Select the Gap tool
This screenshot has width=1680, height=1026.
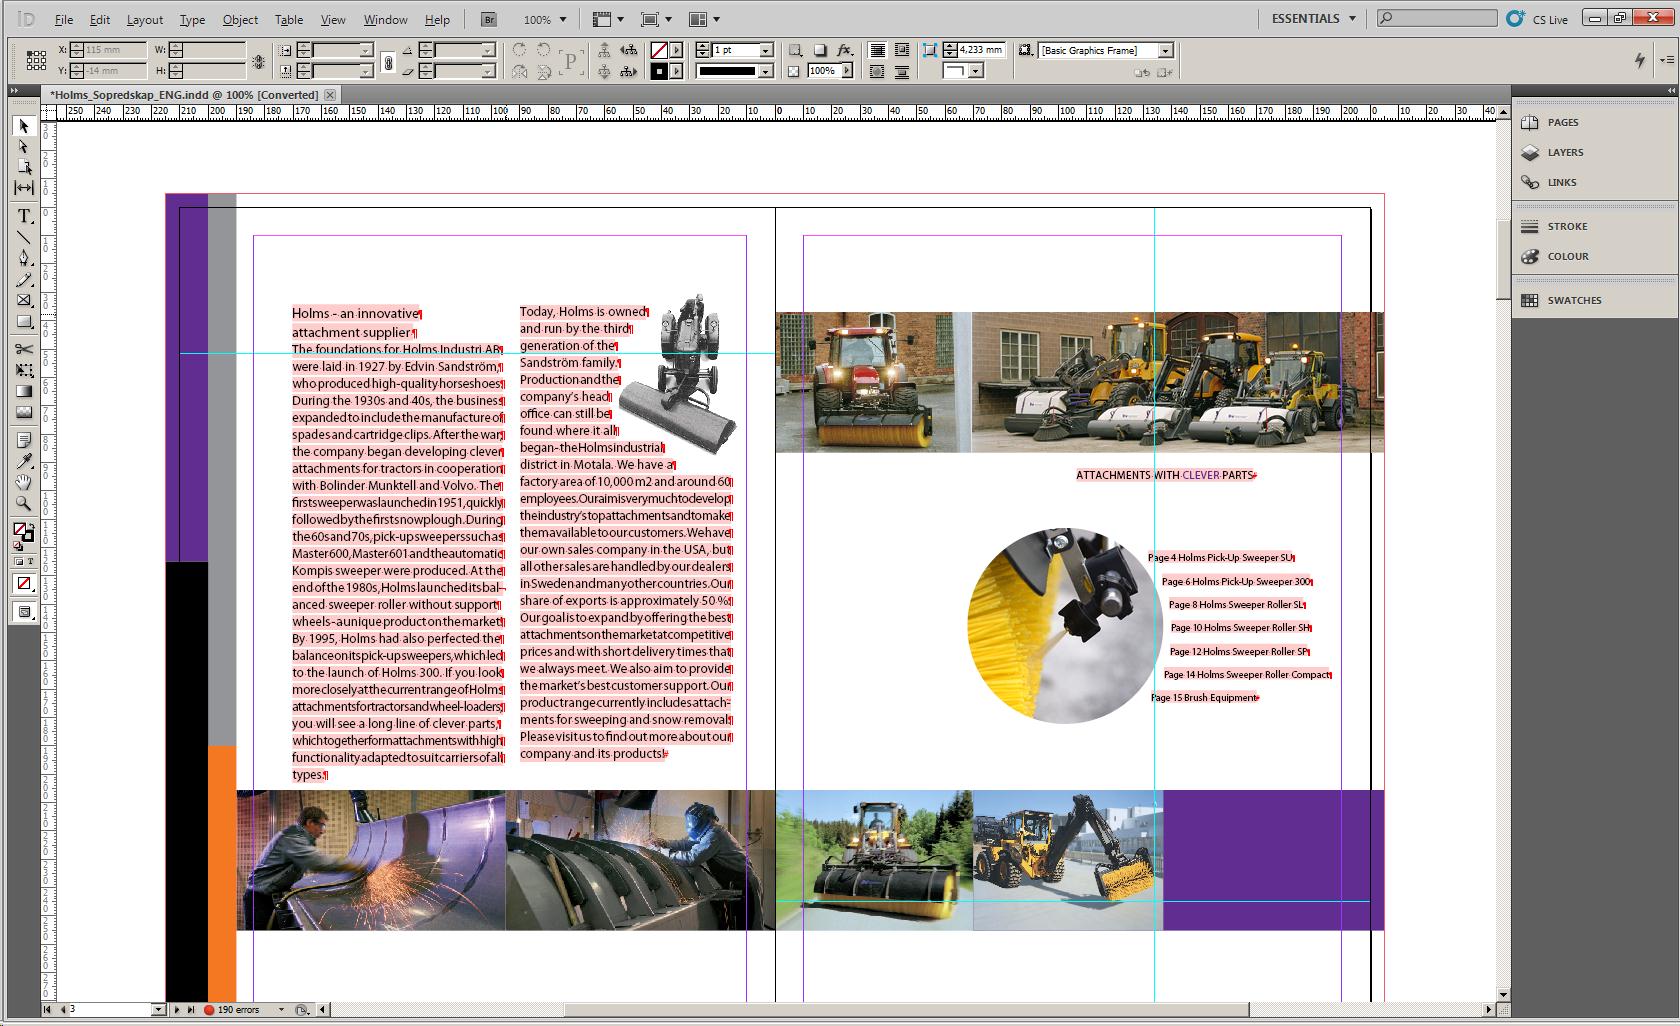24,188
